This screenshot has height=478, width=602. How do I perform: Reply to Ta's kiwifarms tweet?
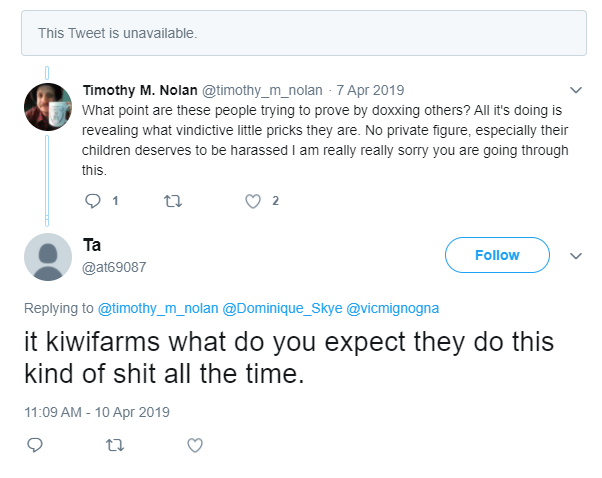coord(35,445)
